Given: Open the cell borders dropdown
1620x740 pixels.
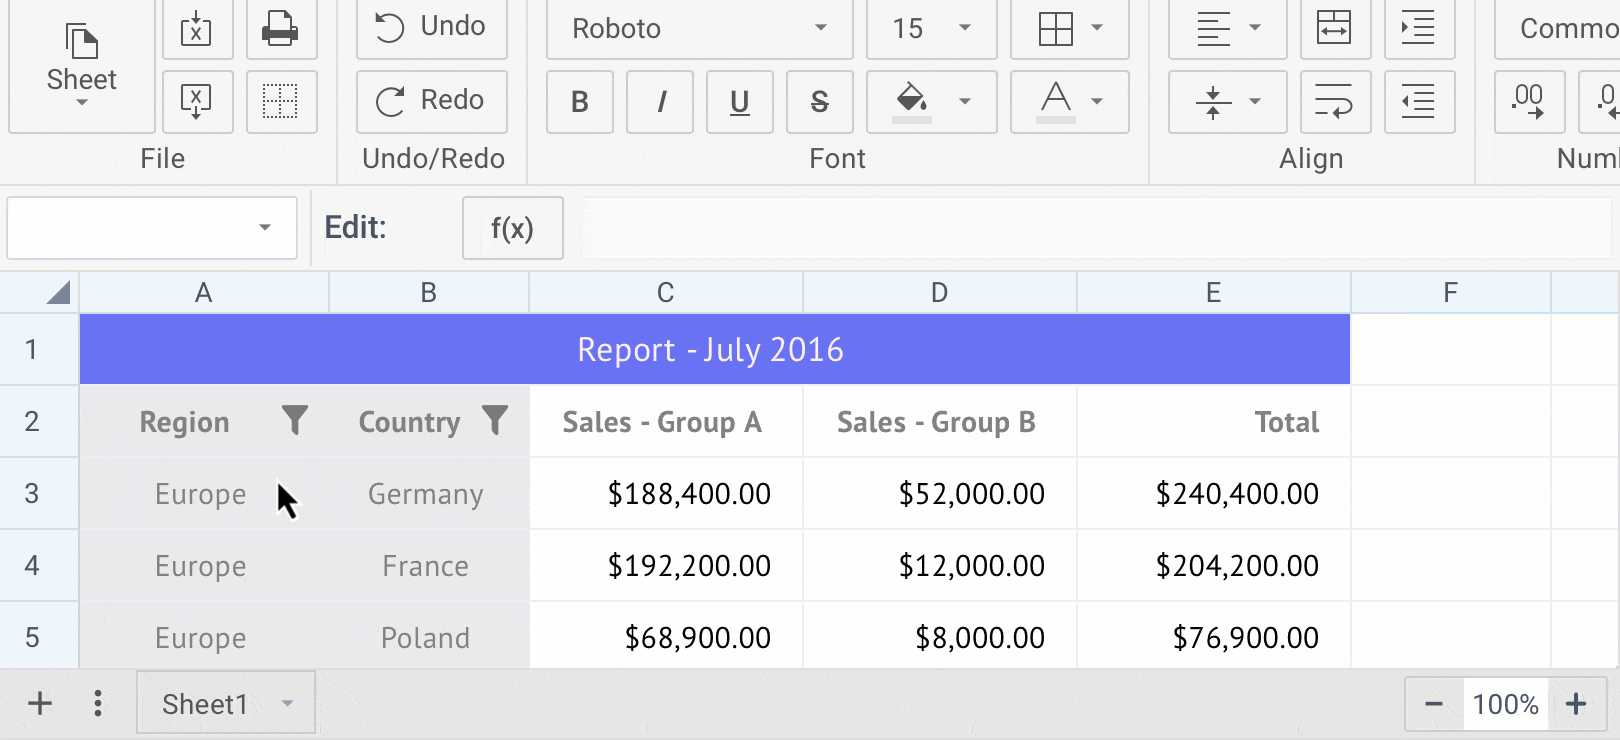Looking at the screenshot, I should tap(1069, 28).
